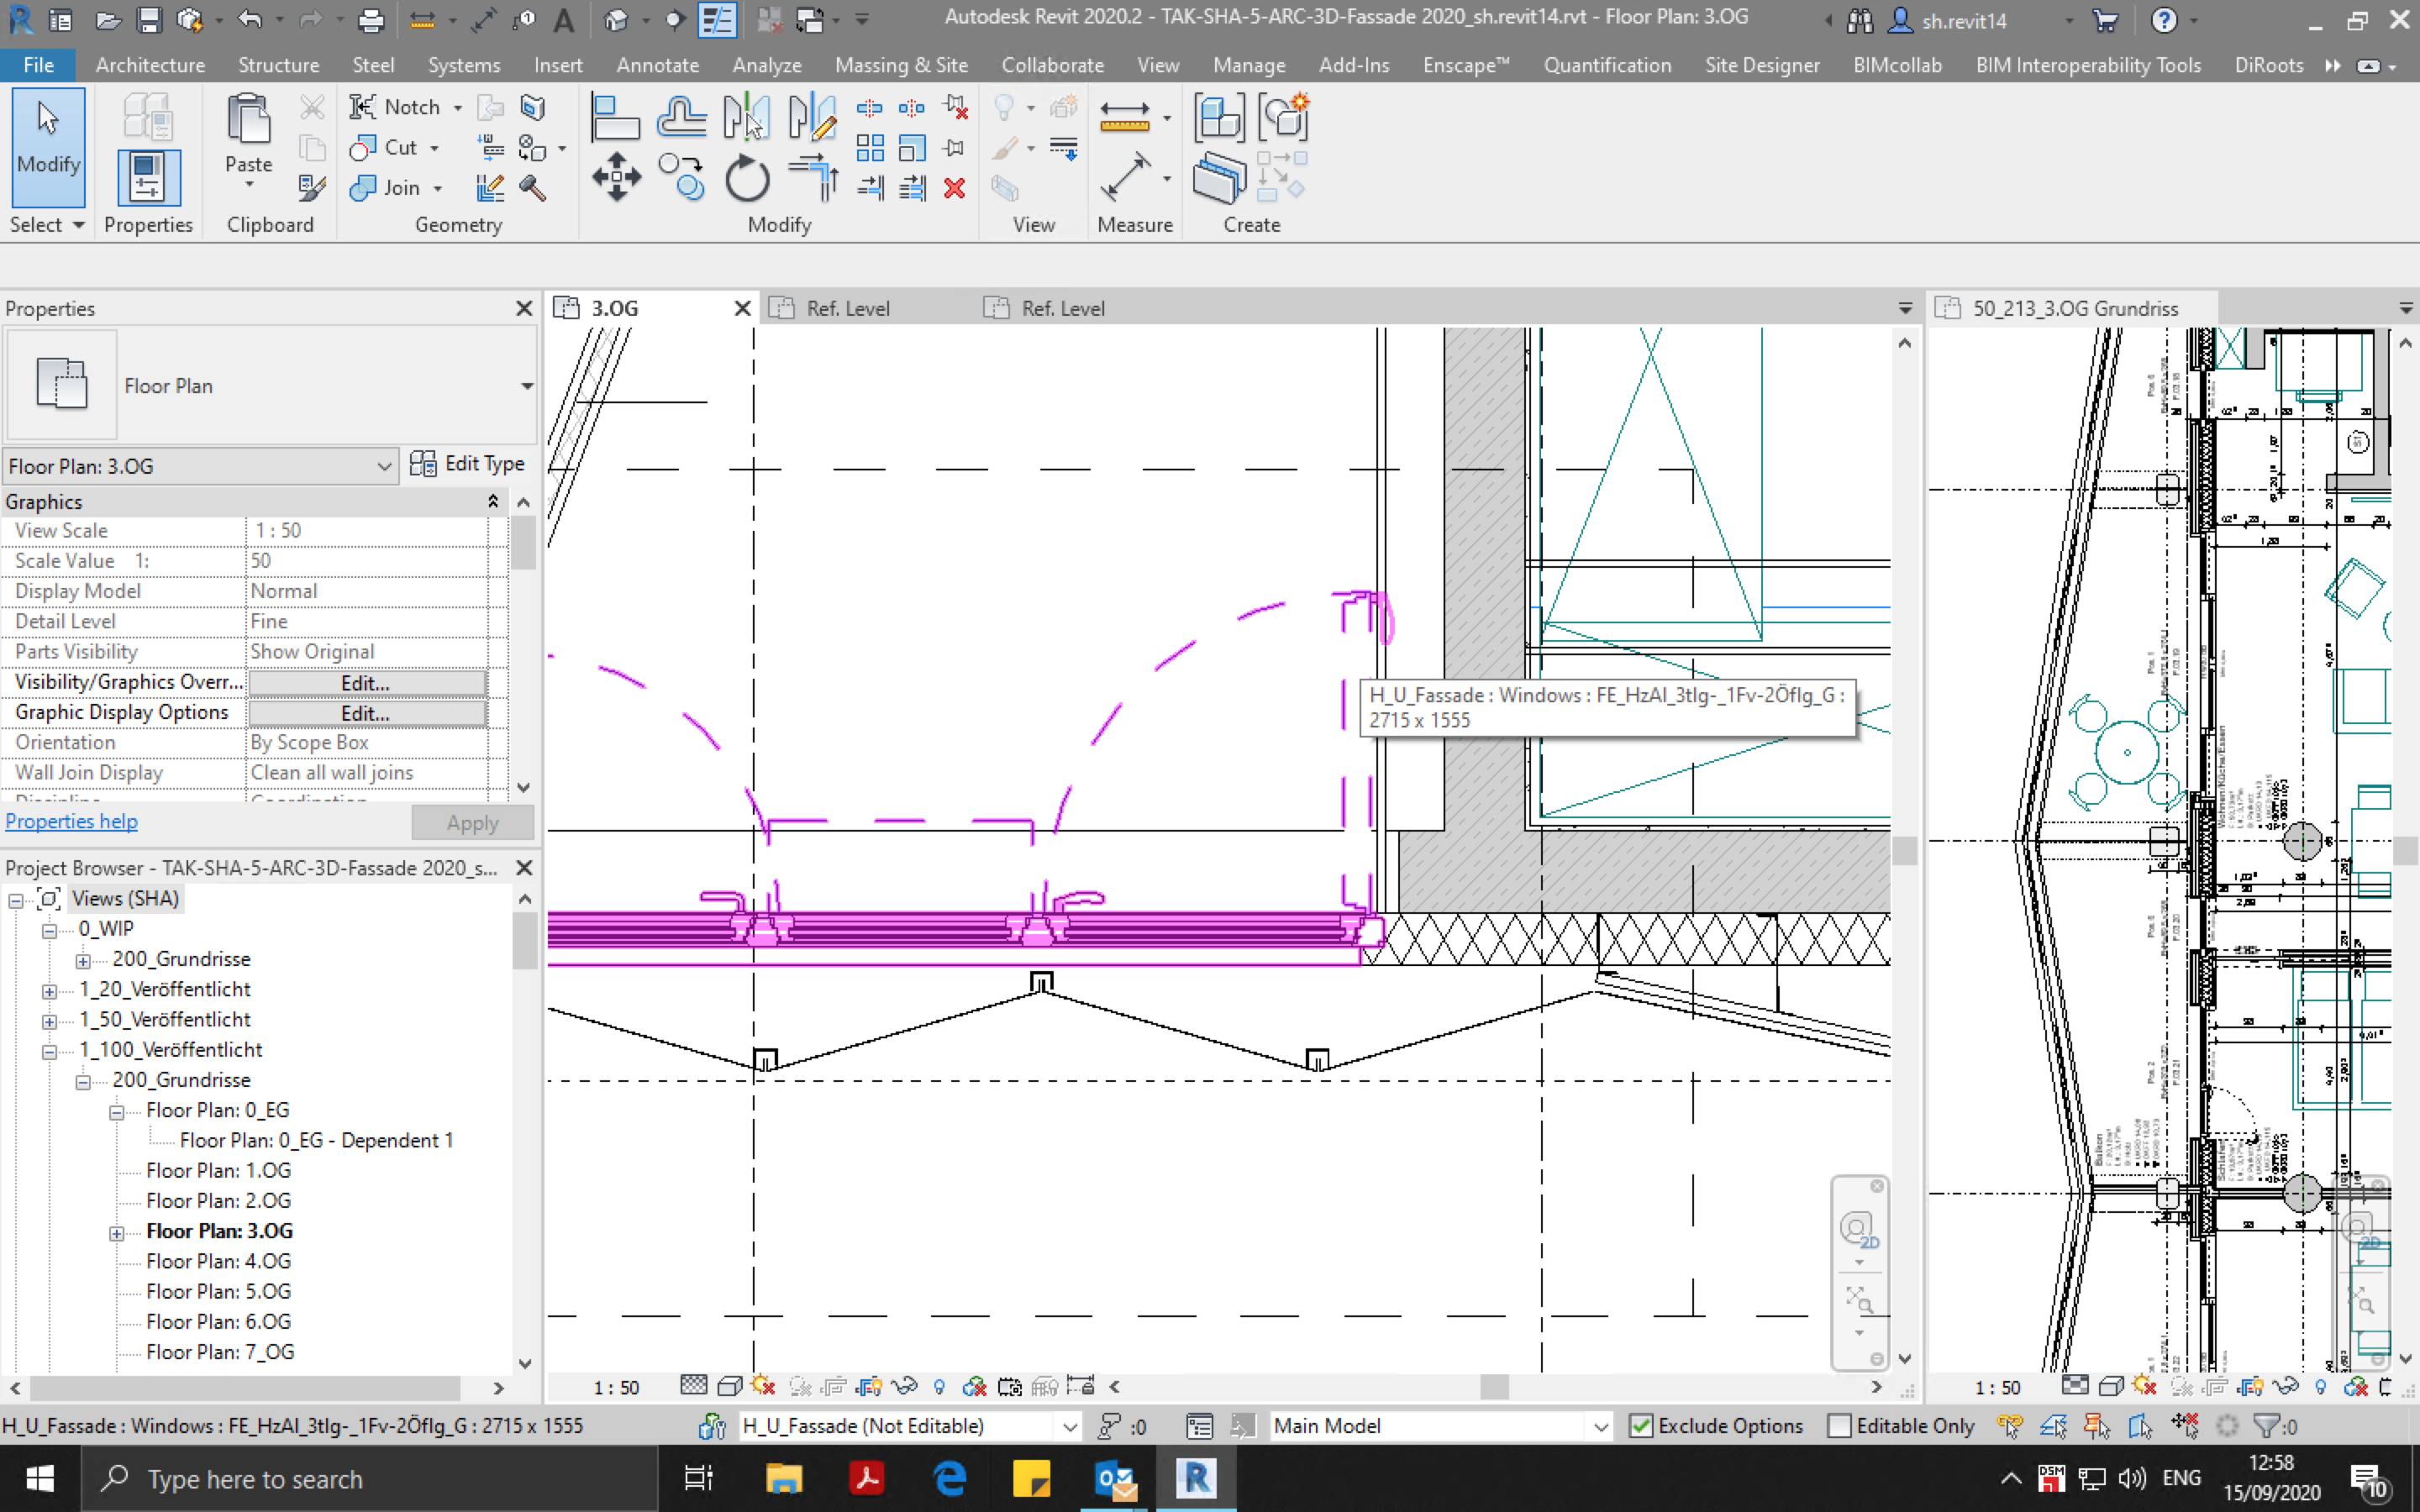Open the Floor Plan: 3.OG instance dropdown

pyautogui.click(x=384, y=466)
